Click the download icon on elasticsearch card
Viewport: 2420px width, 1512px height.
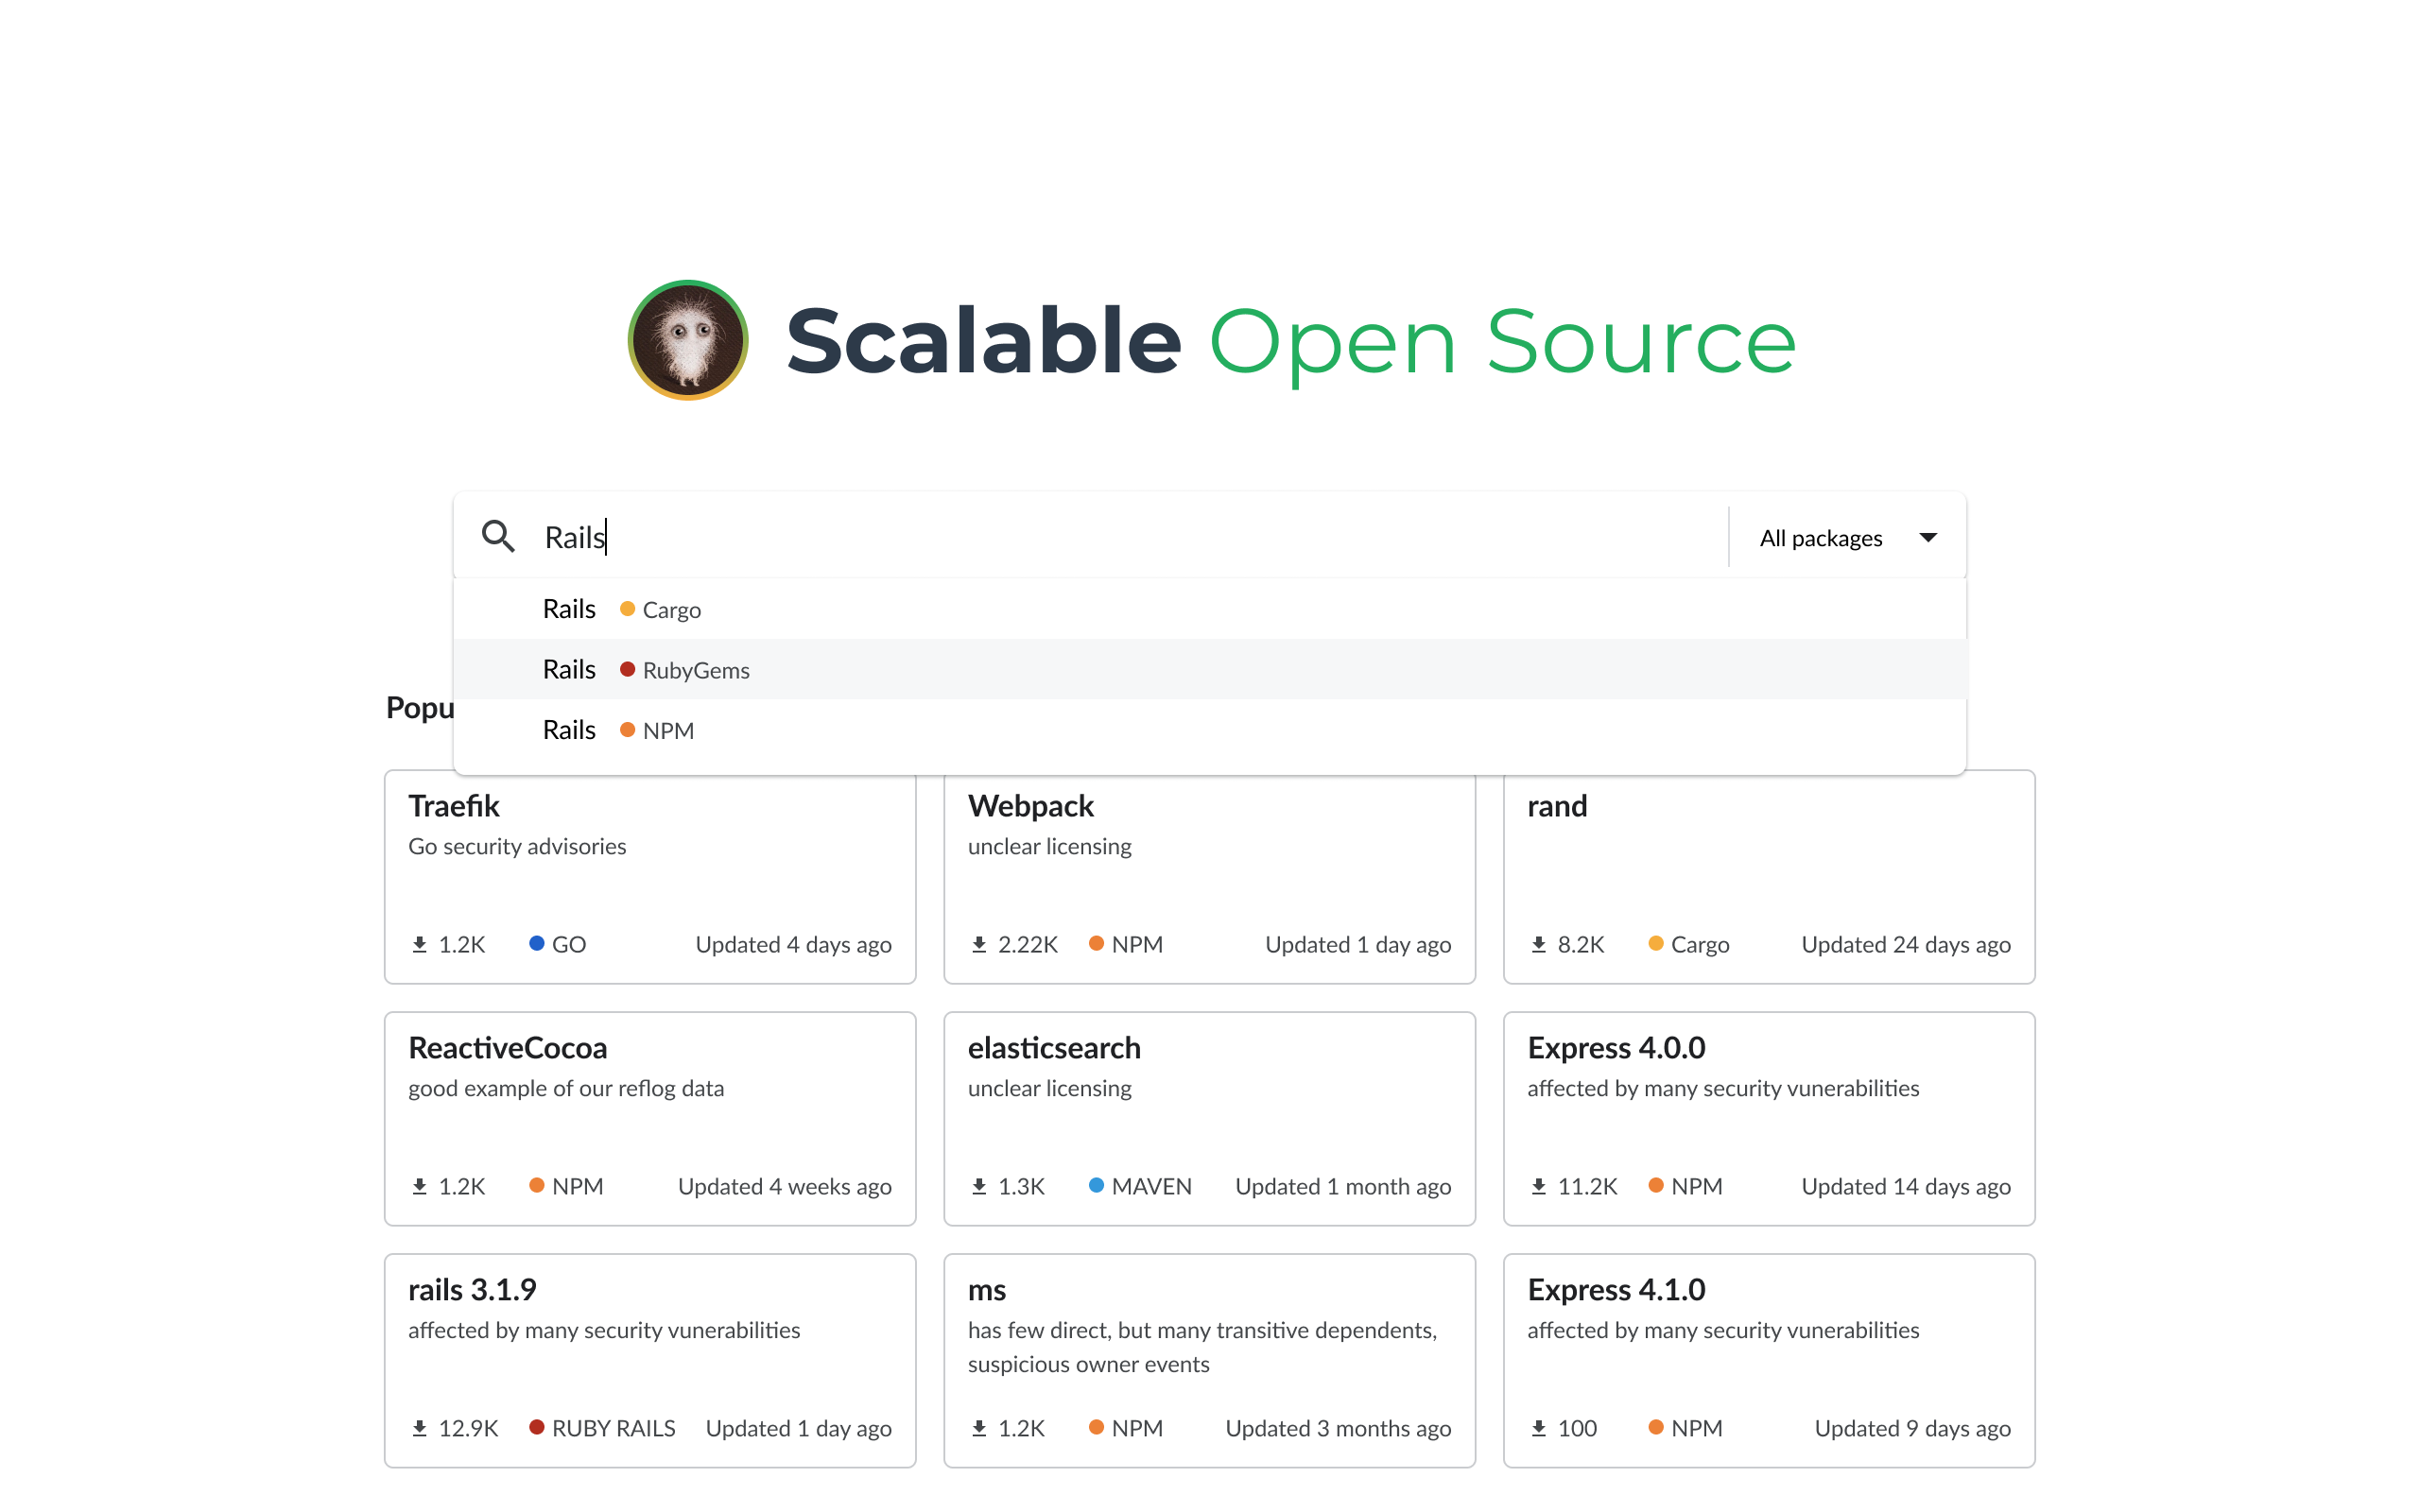[x=979, y=1186]
